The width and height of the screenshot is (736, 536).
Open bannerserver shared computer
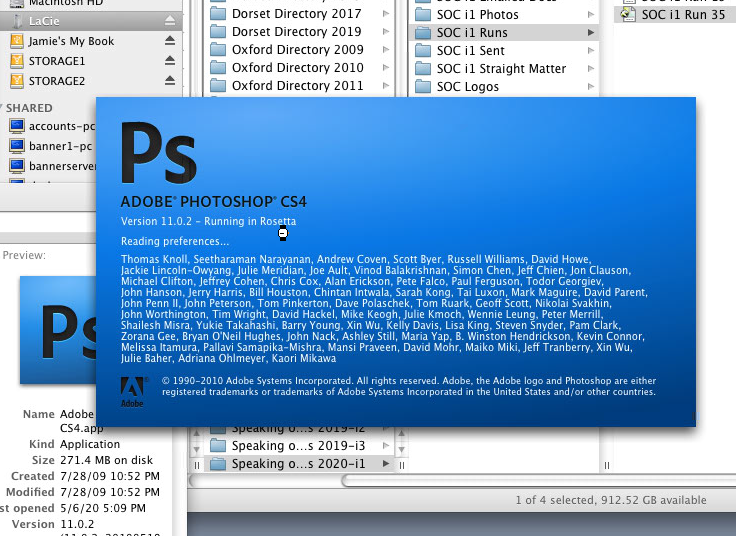[53, 166]
